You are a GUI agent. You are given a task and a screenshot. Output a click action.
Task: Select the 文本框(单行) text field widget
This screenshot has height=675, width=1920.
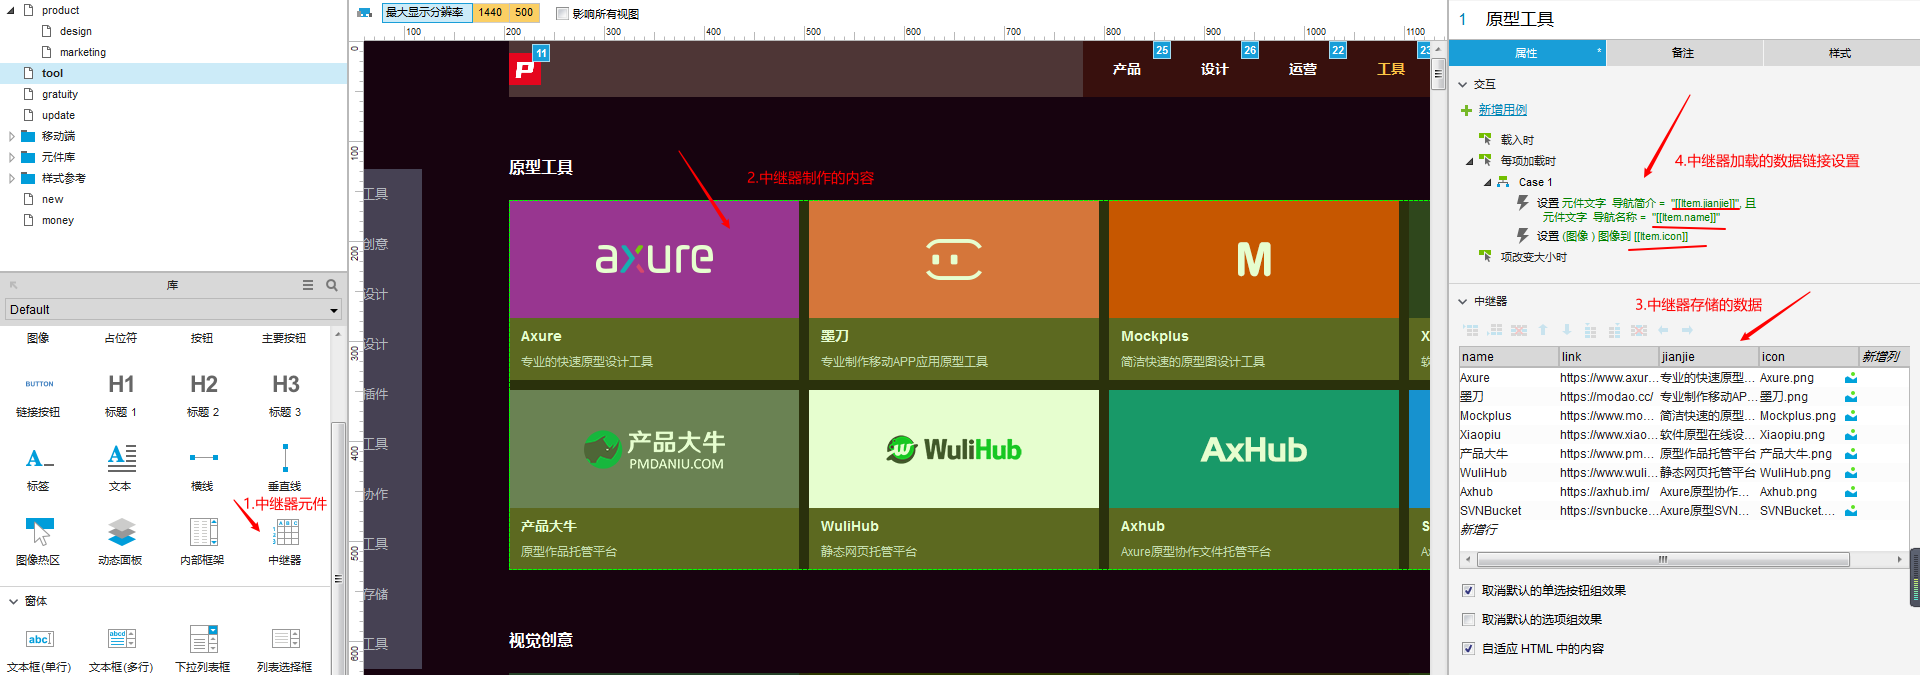tap(38, 648)
